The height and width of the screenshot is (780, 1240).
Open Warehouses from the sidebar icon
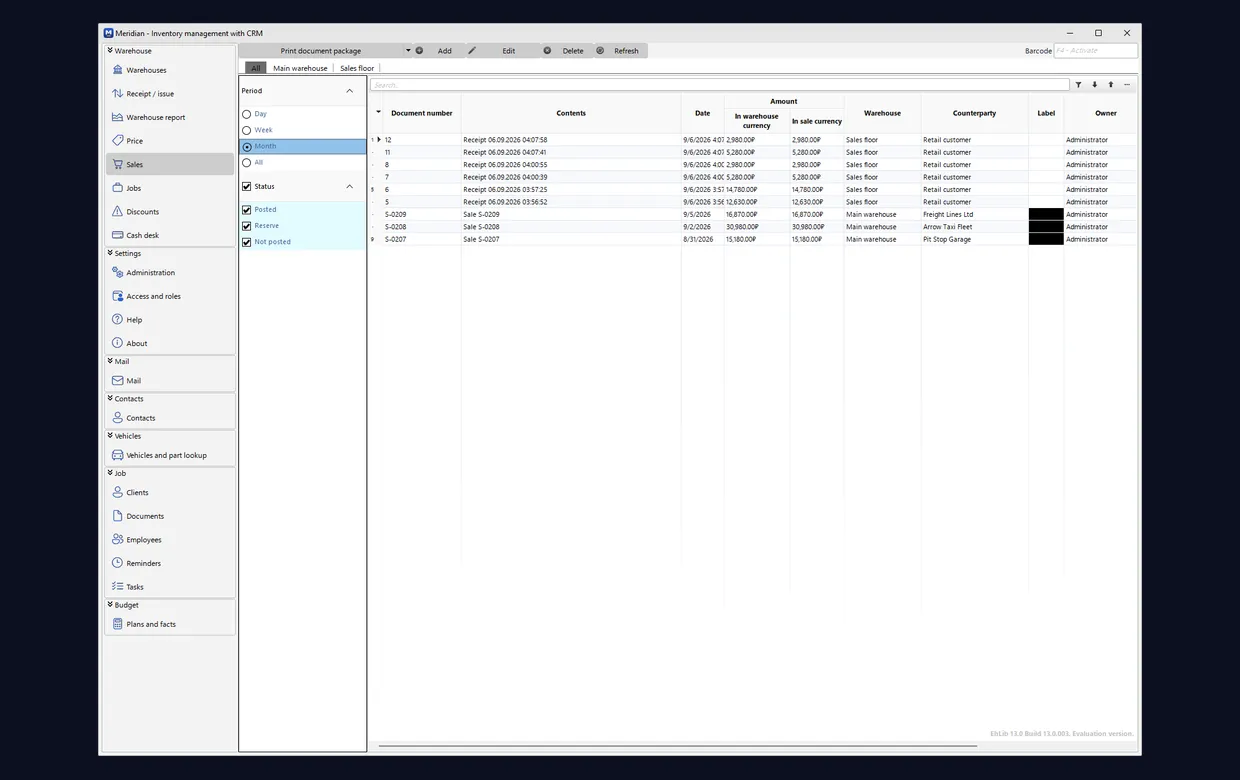(117, 70)
